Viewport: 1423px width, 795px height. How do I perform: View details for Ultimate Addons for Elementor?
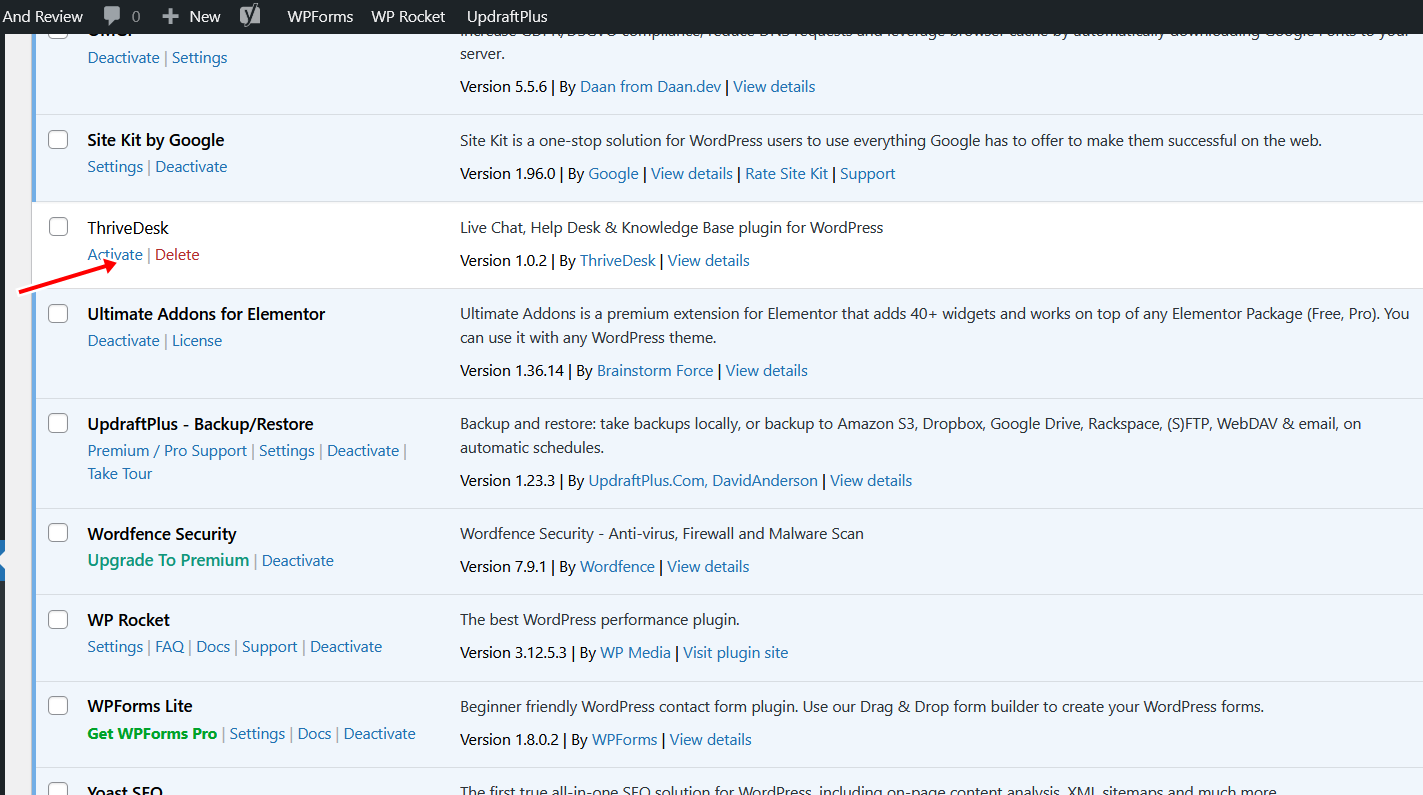click(767, 371)
